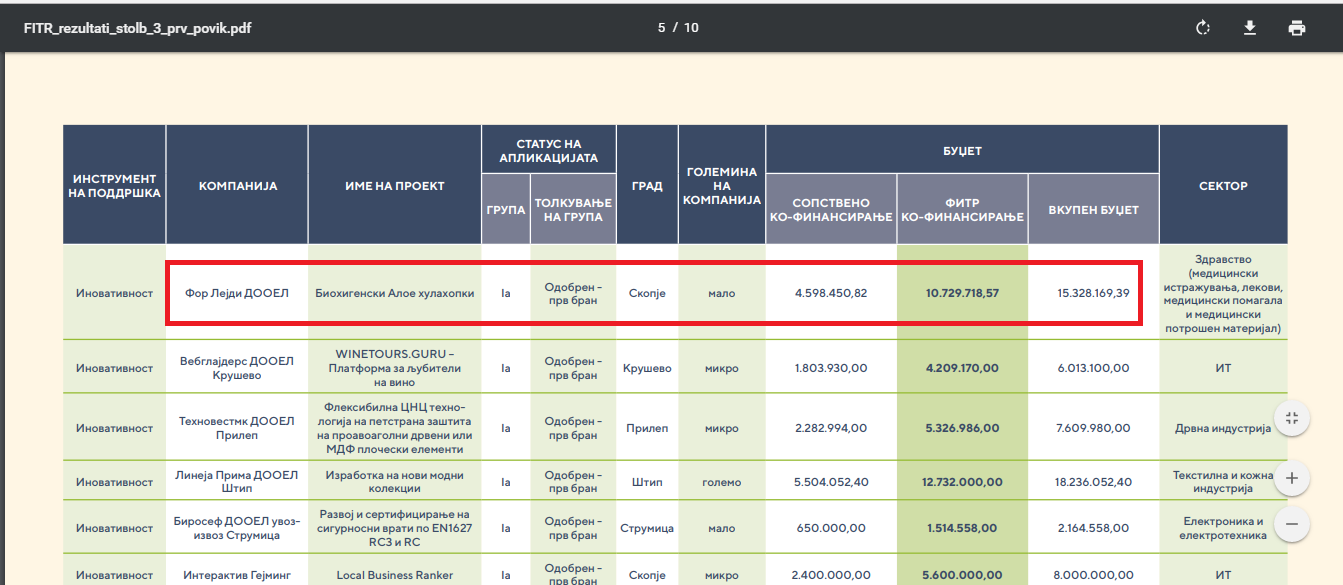
Task: Click total budget 2.164.558,00
Action: click(1093, 528)
